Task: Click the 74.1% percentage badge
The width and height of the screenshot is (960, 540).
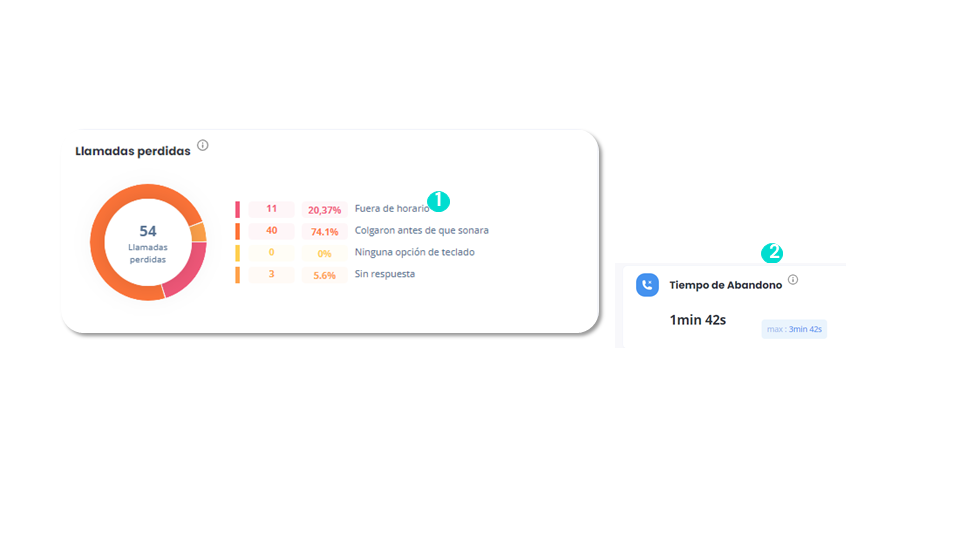Action: 324,231
